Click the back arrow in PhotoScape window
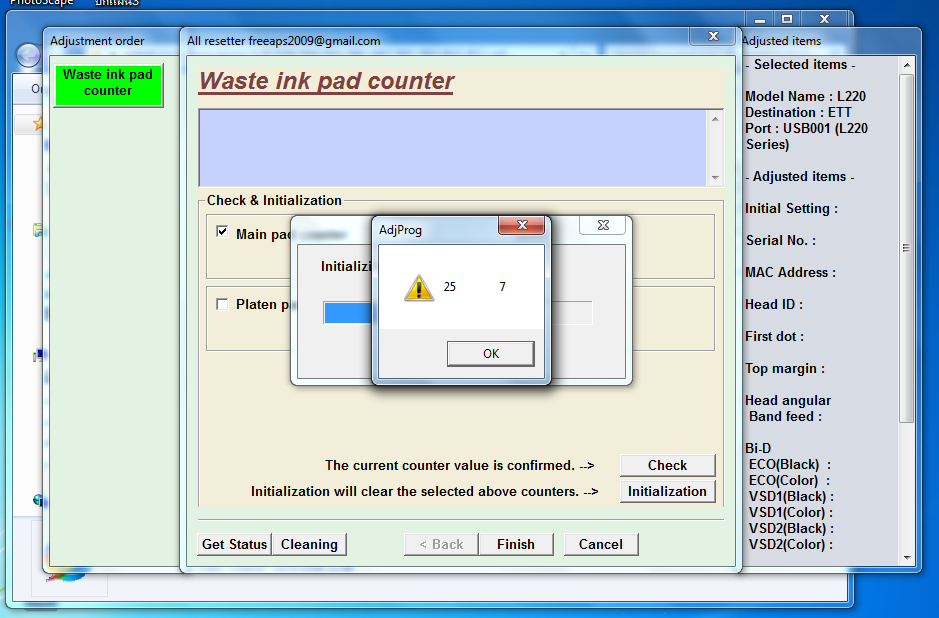The height and width of the screenshot is (618, 939). [x=28, y=56]
